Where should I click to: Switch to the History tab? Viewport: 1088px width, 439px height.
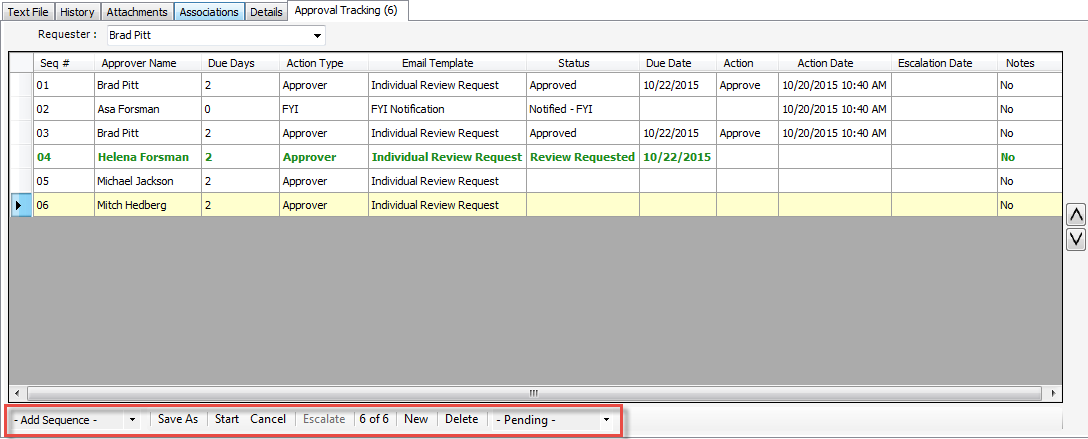(x=77, y=12)
